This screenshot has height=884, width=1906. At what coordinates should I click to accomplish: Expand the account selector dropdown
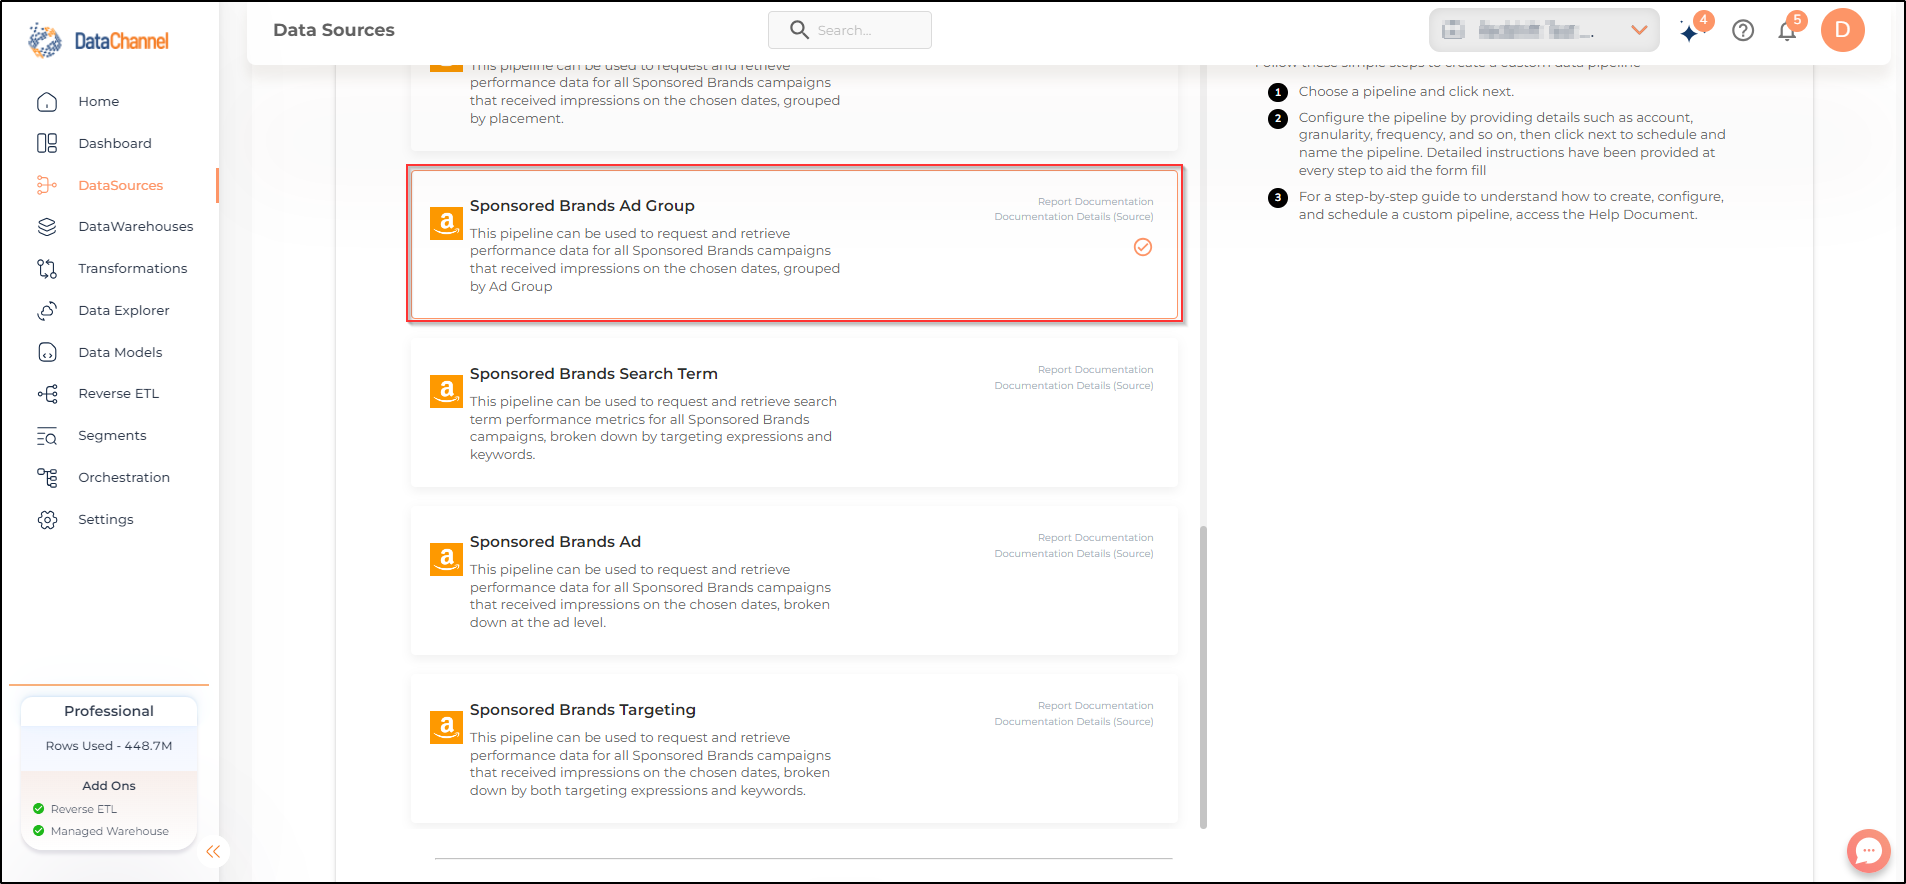point(1544,30)
